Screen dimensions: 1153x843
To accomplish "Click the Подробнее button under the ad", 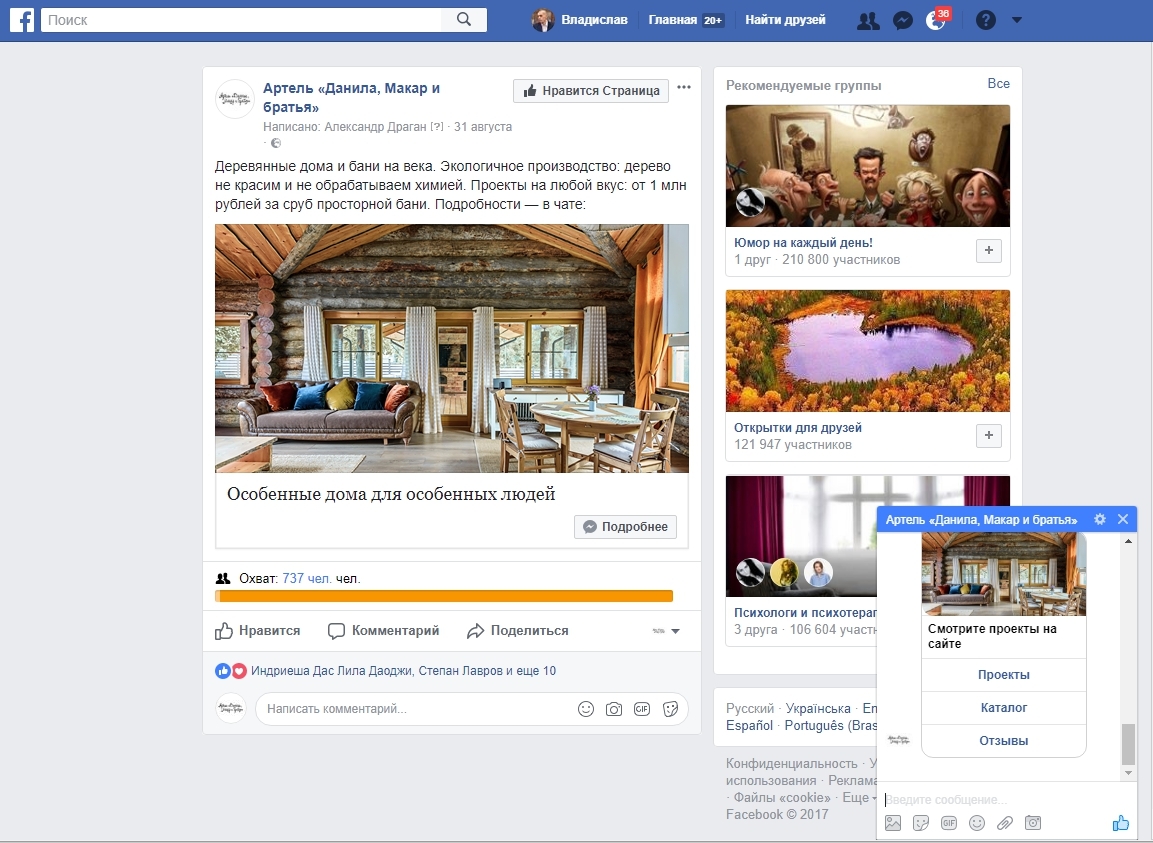I will 625,527.
